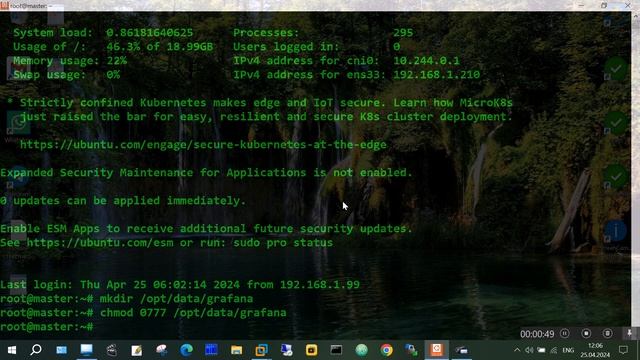The width and height of the screenshot is (640, 360).
Task: Open the notepad with pencil taskbar icon
Action: [136, 350]
